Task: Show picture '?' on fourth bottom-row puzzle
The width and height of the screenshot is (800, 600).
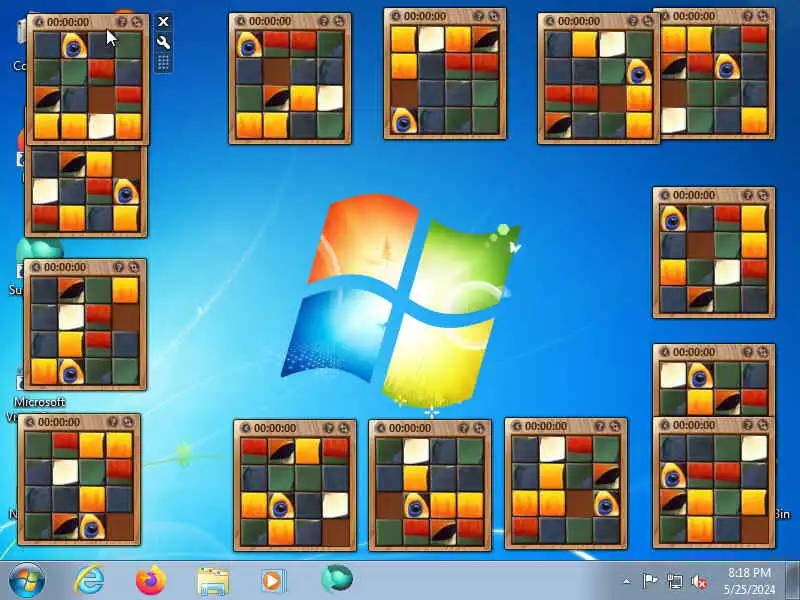Action: pyautogui.click(x=600, y=426)
